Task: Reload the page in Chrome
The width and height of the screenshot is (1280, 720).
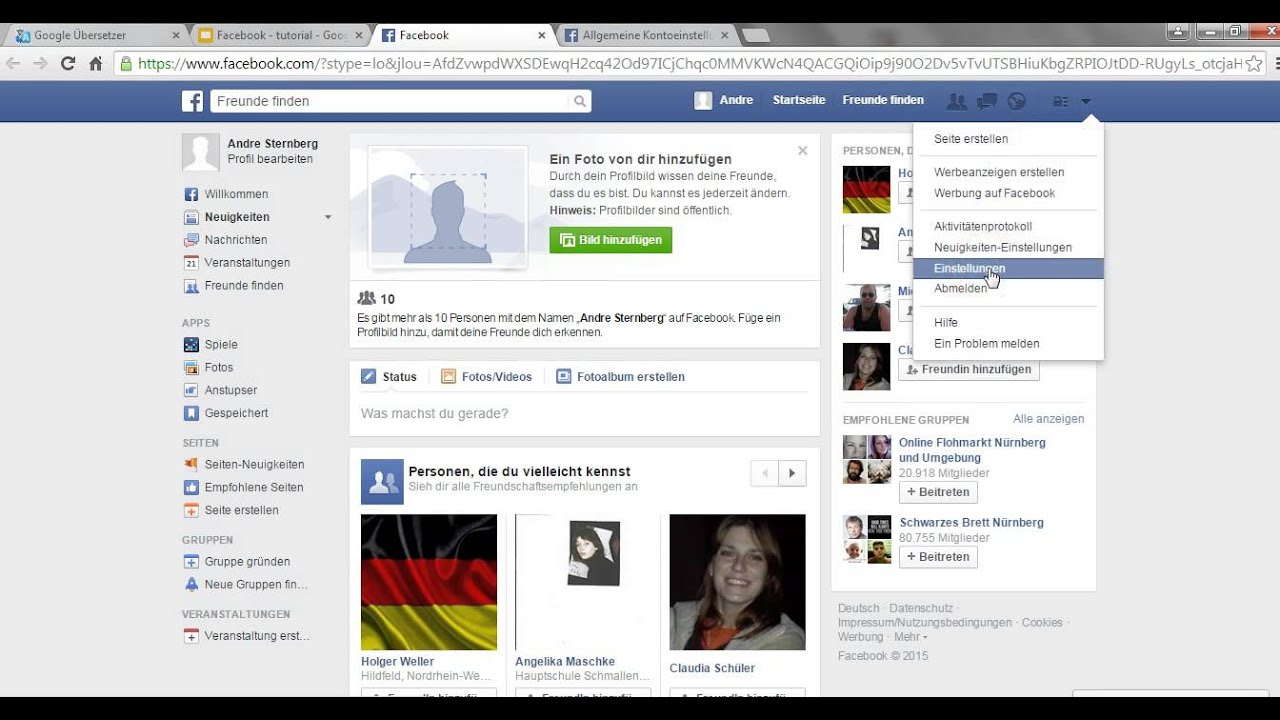Action: tap(68, 63)
